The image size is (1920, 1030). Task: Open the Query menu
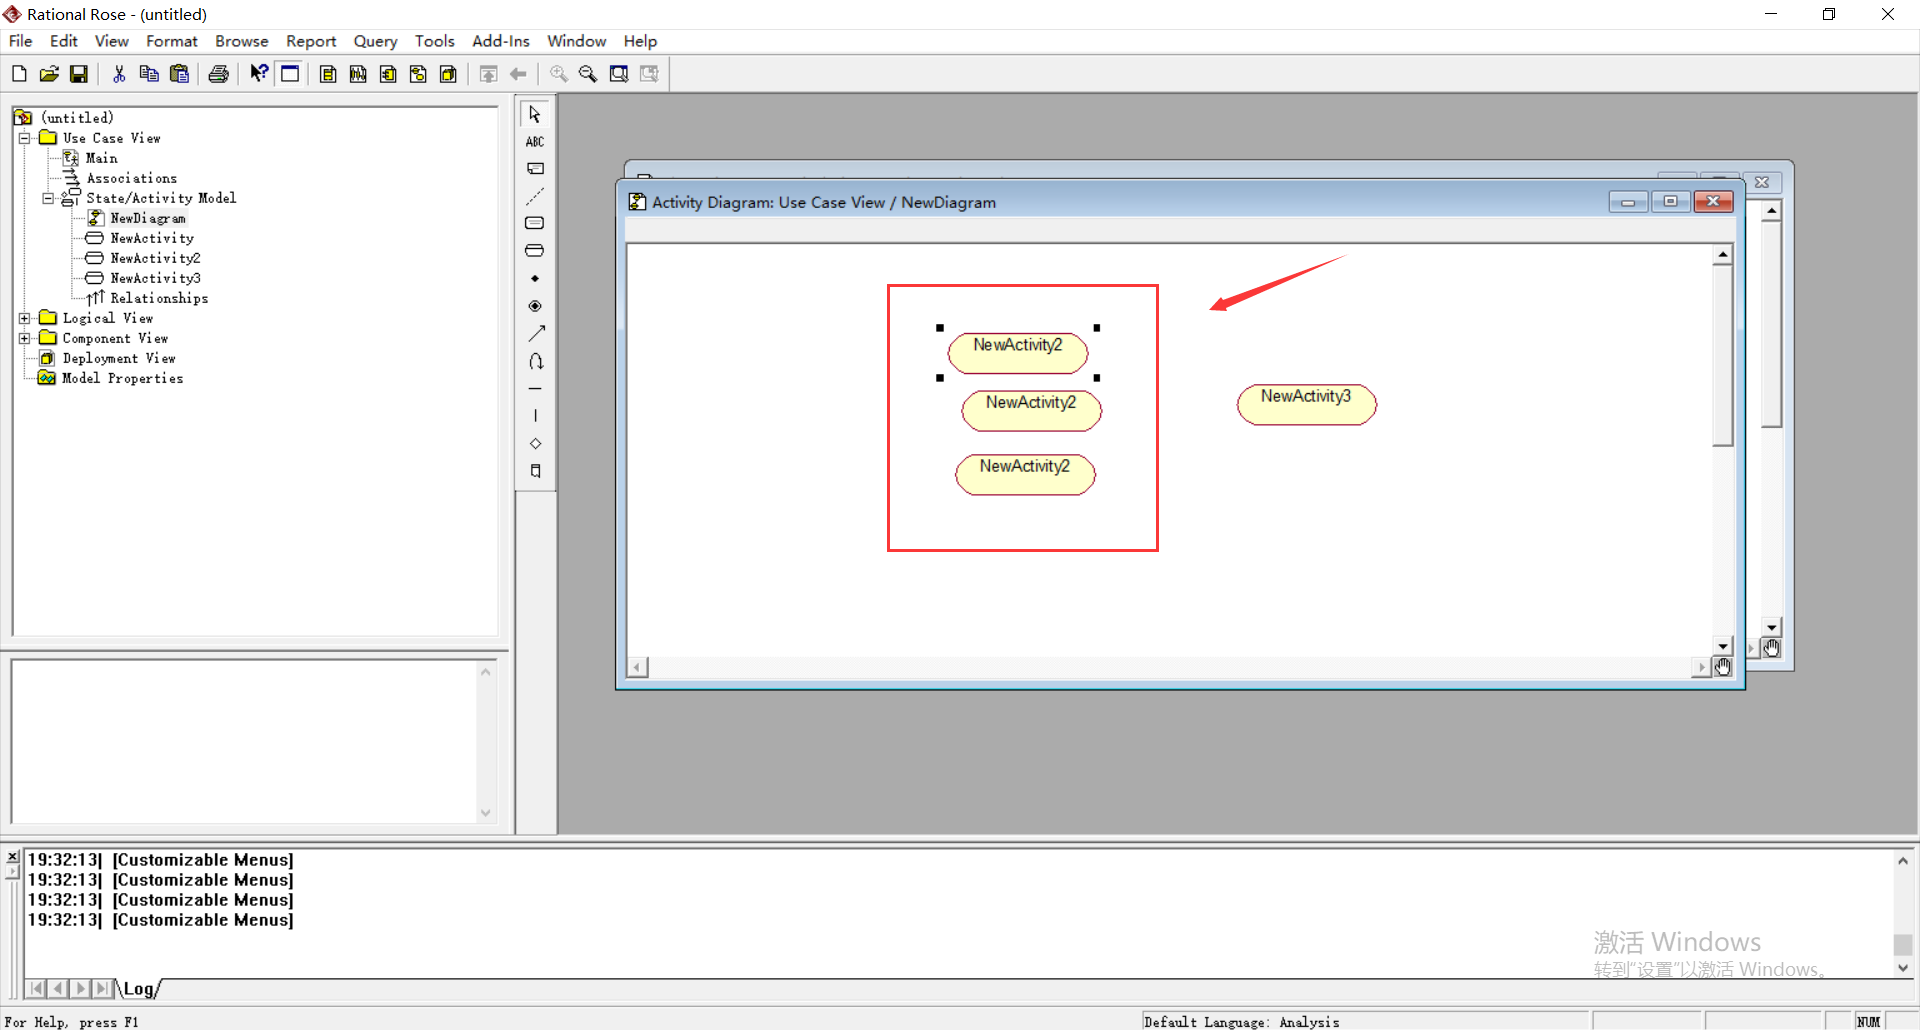click(x=375, y=41)
